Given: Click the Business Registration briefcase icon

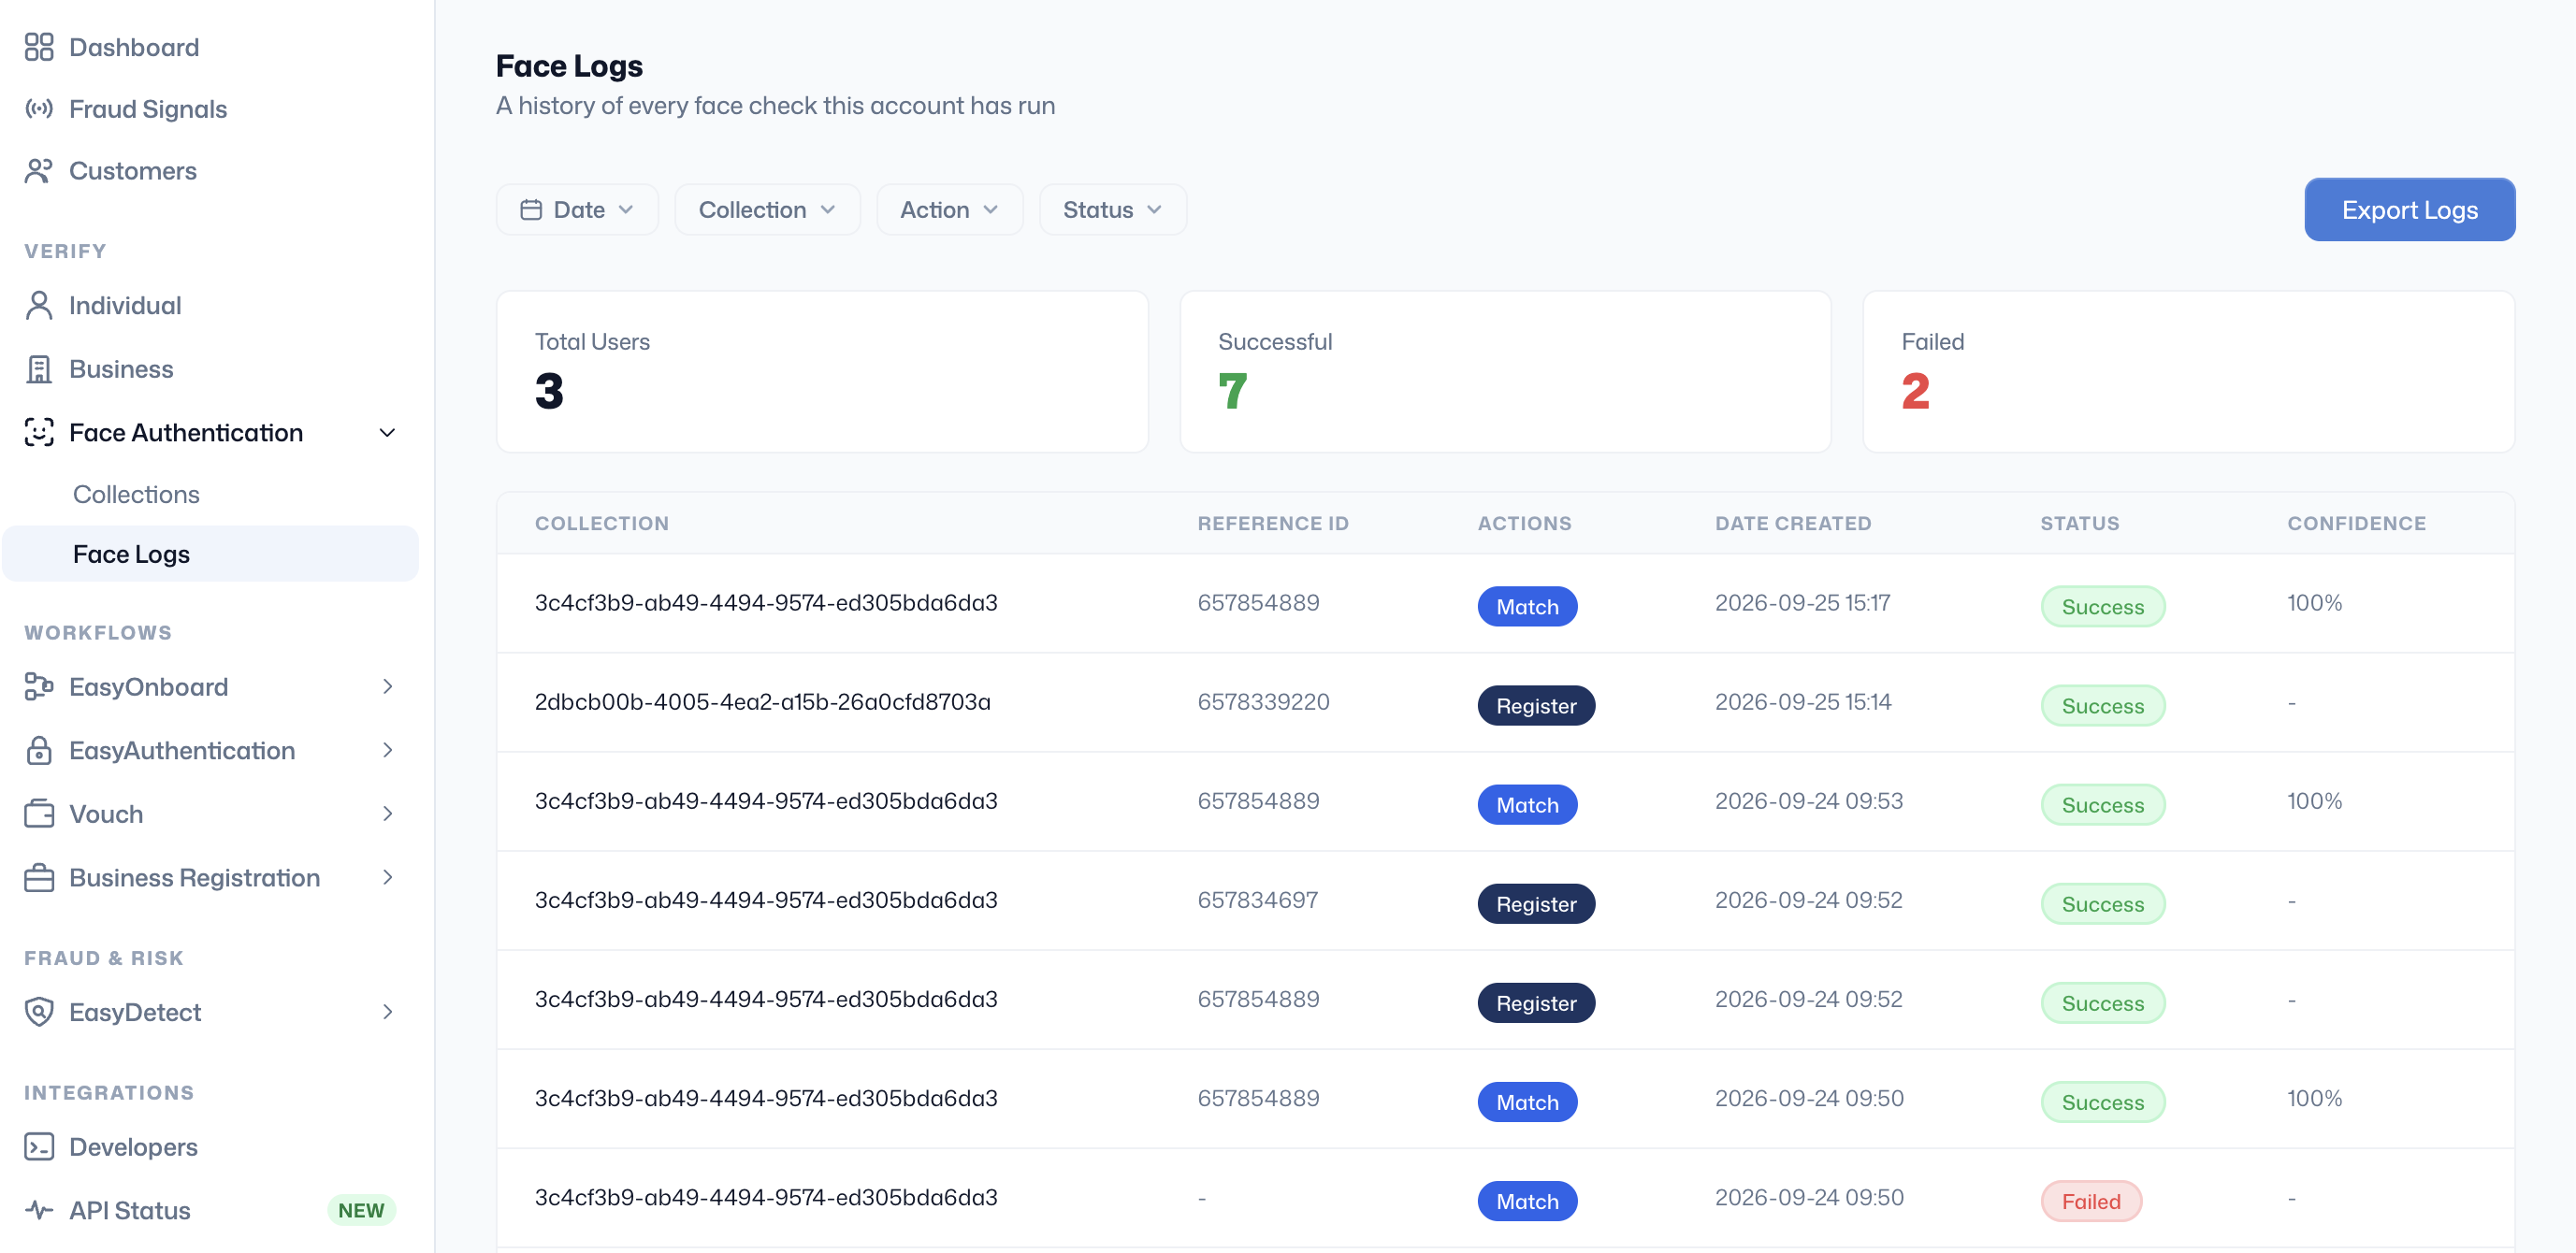Looking at the screenshot, I should tap(39, 877).
